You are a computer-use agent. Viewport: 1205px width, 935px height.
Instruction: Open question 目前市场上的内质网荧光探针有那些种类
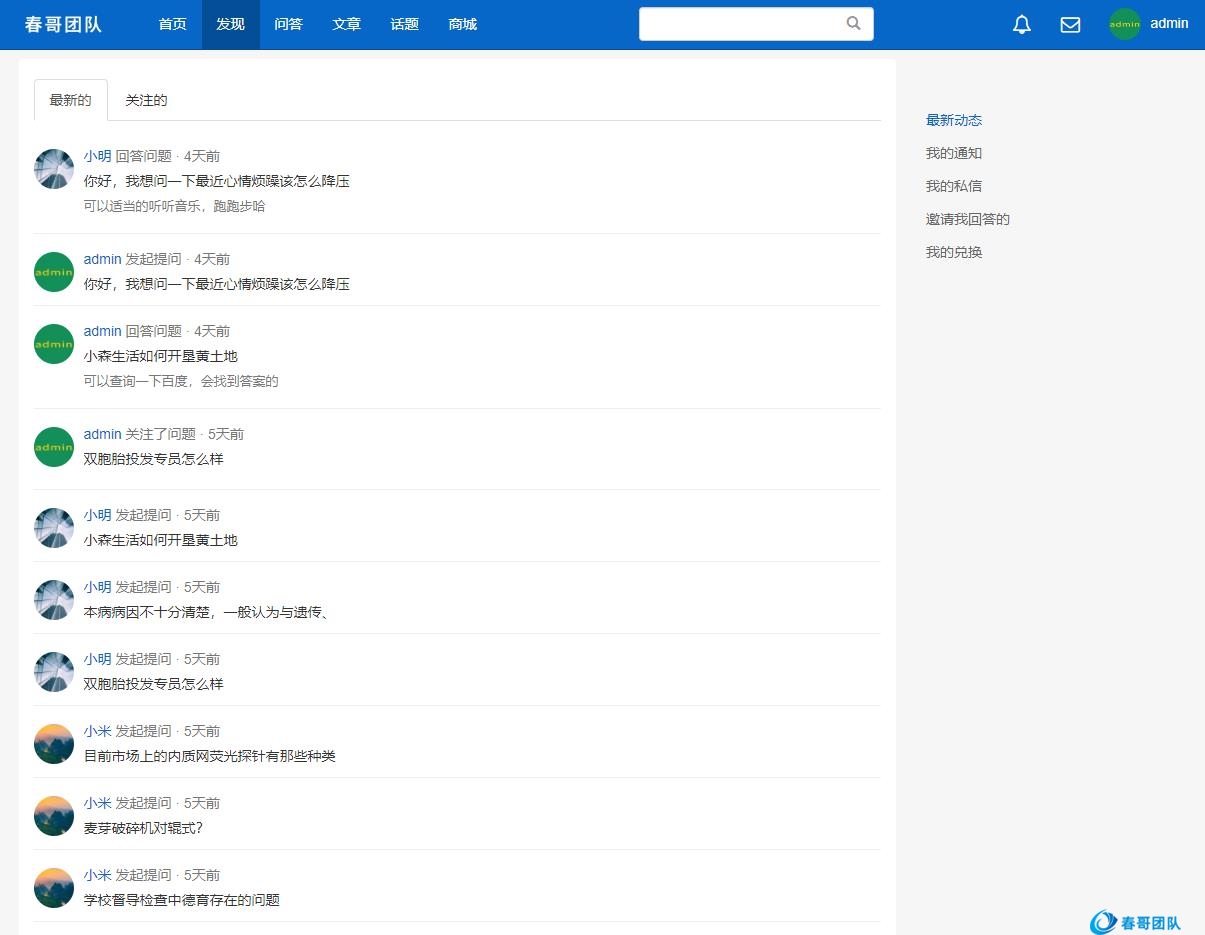pyautogui.click(x=209, y=756)
